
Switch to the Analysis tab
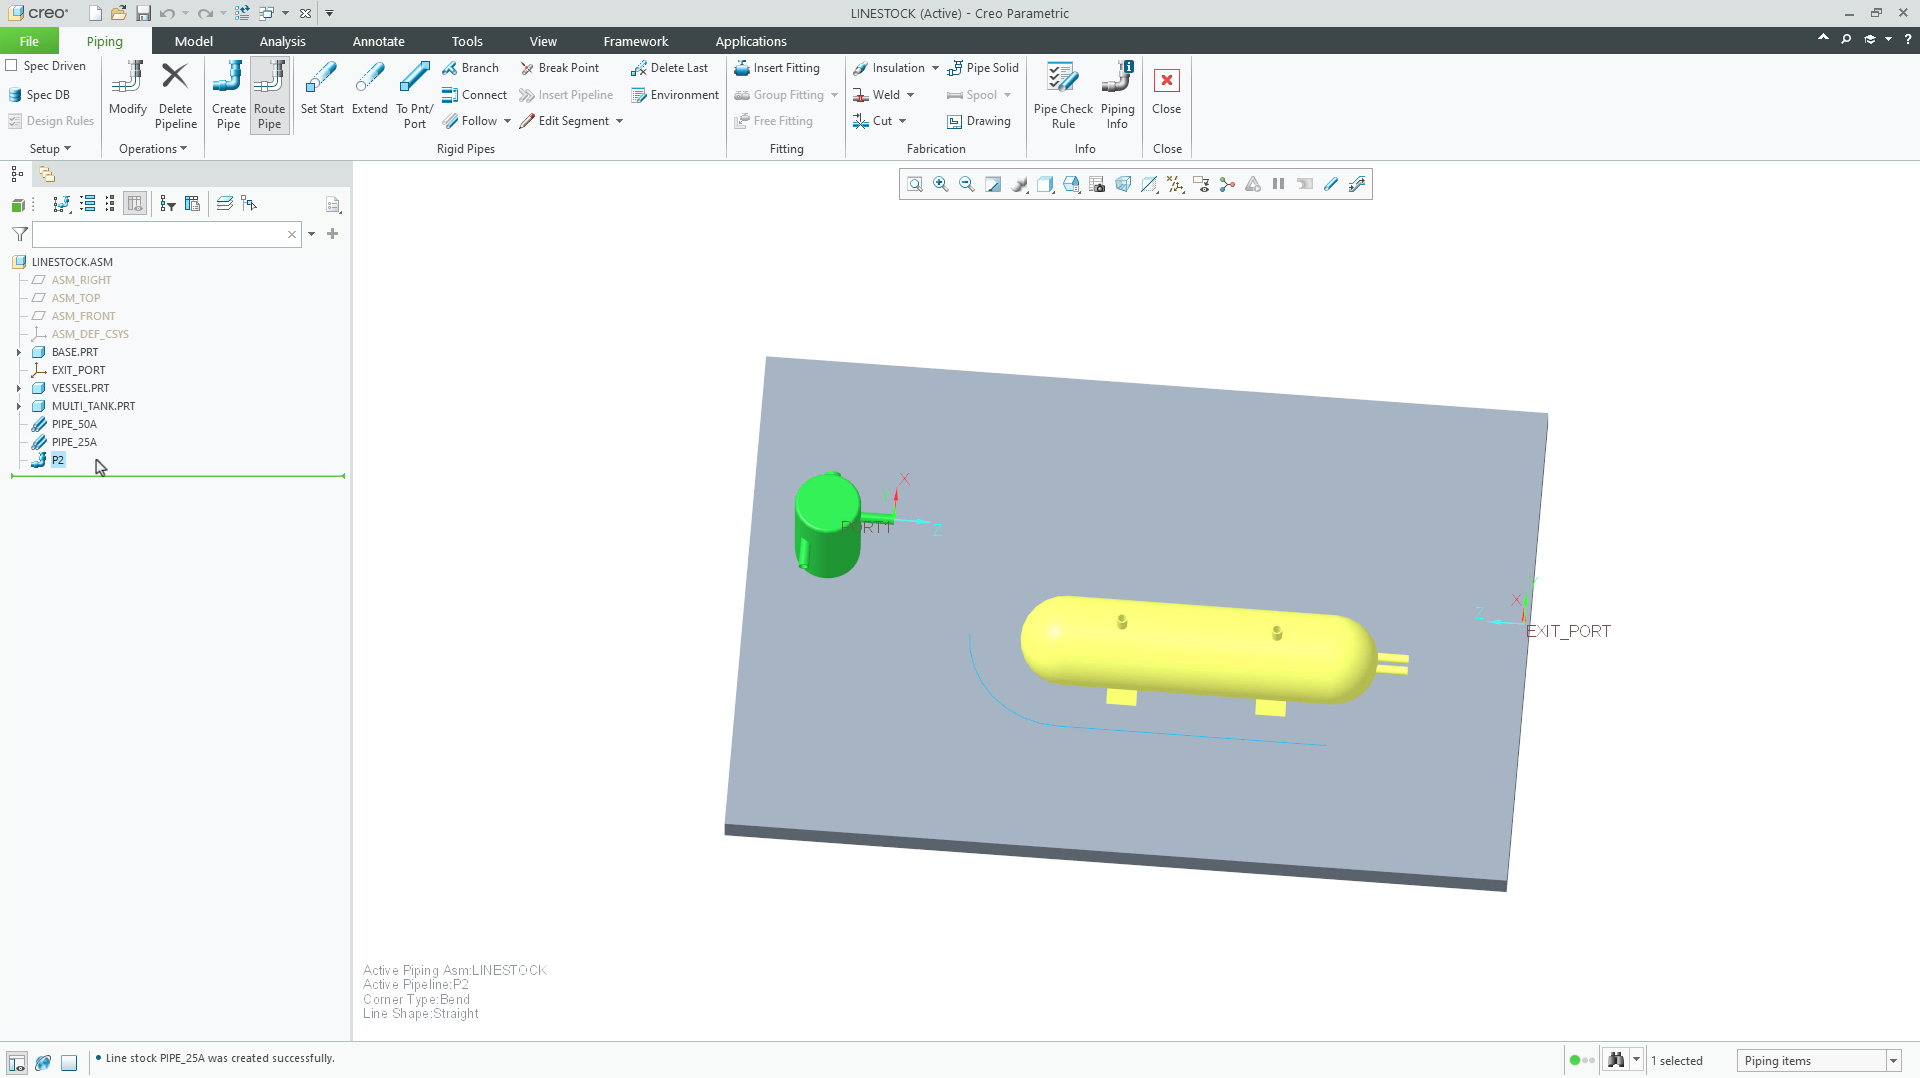(x=282, y=41)
